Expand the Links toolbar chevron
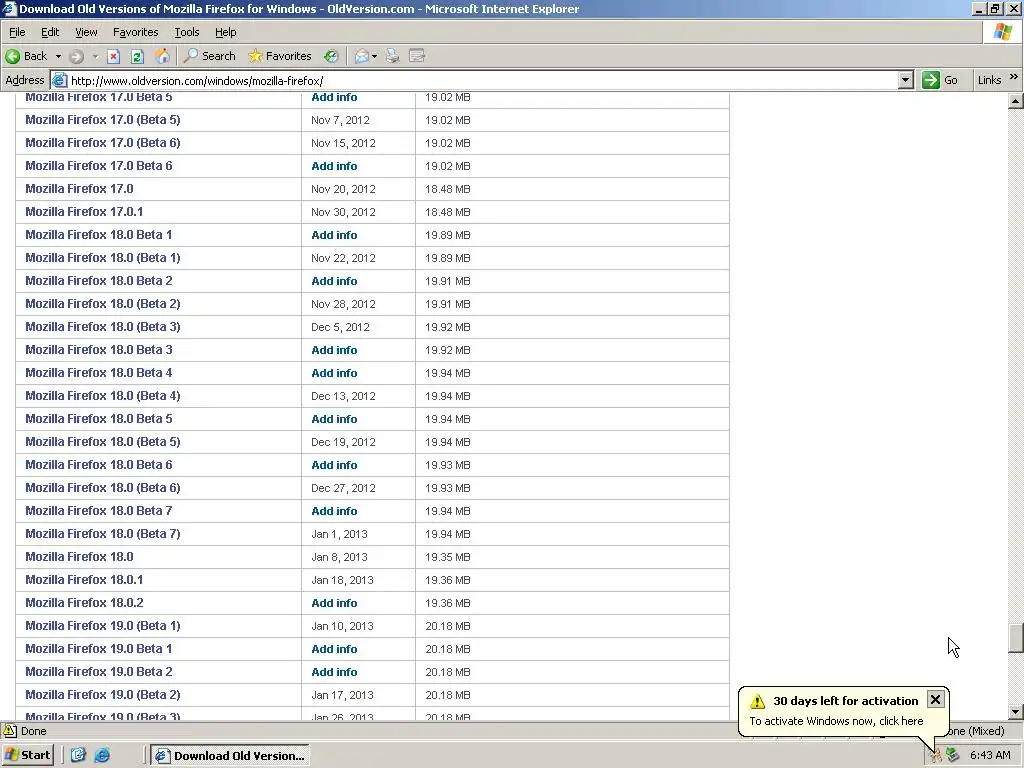1024x768 pixels. (1014, 78)
